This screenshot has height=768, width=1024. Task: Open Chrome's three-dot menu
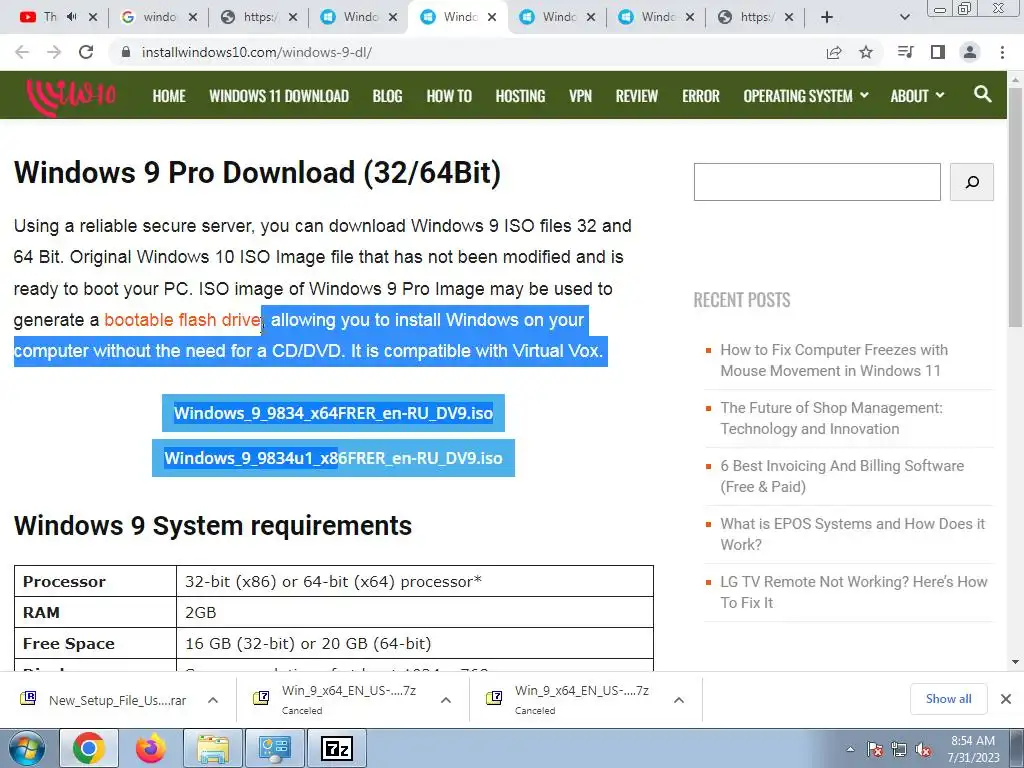tap(1002, 52)
